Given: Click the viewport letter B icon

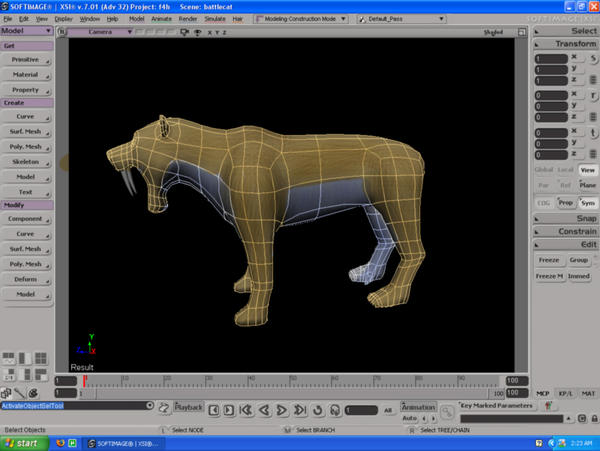Looking at the screenshot, I should point(62,32).
